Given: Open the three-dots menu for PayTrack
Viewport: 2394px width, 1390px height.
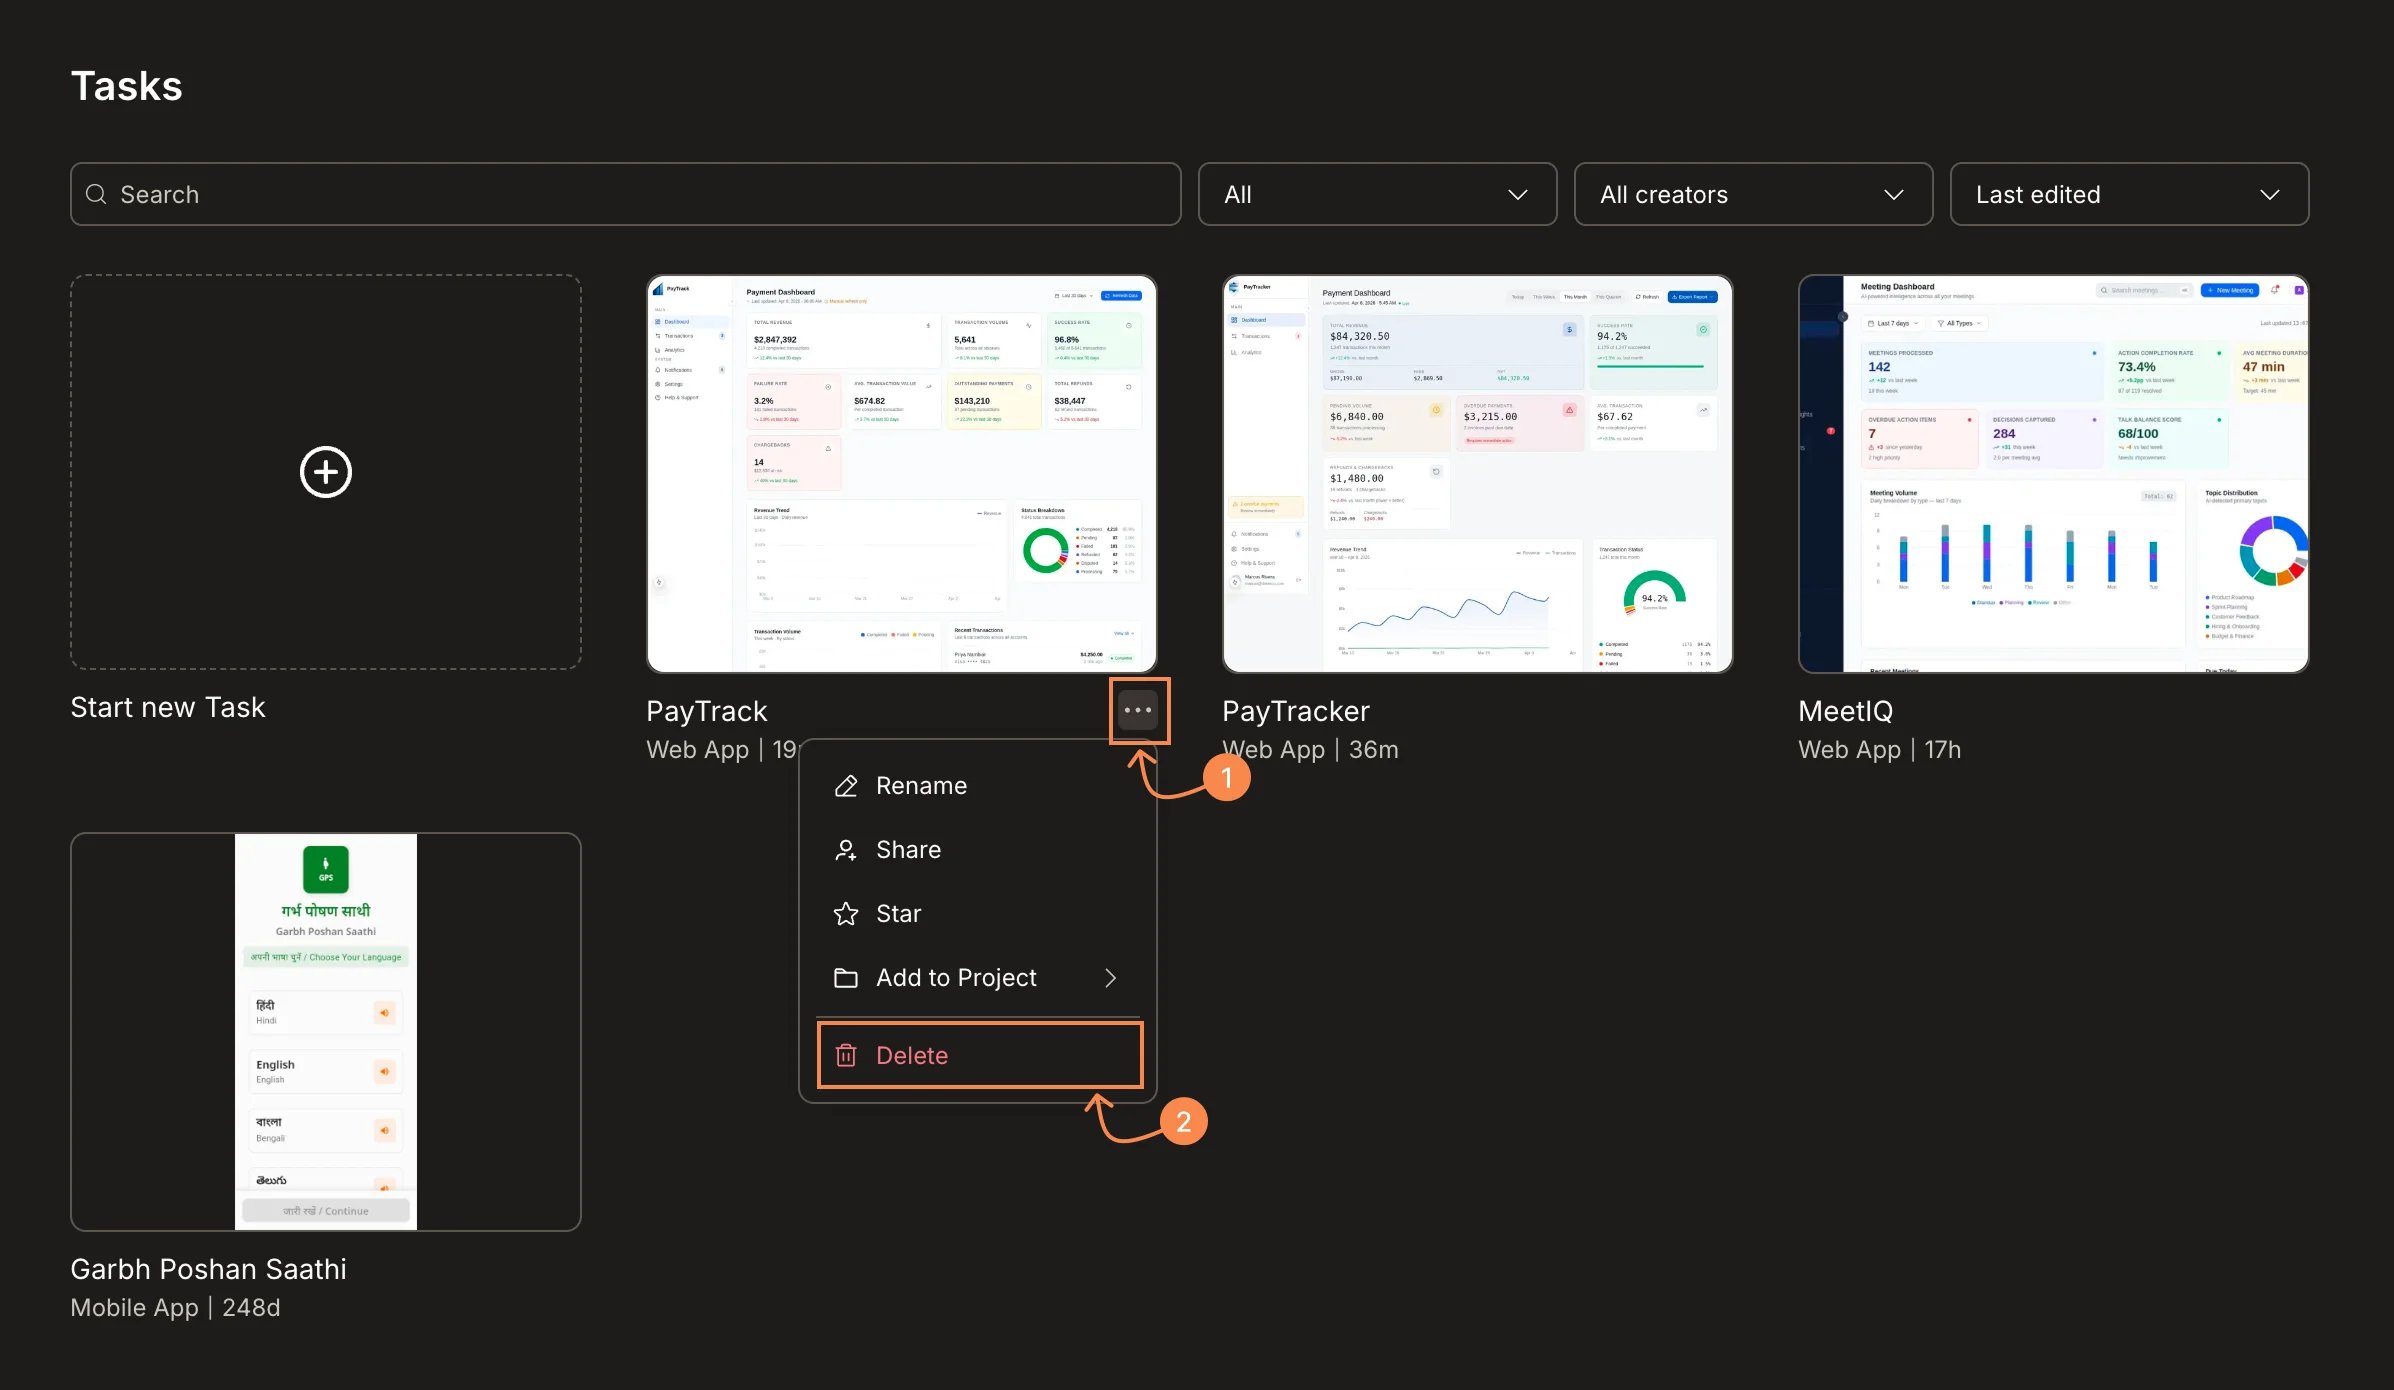Looking at the screenshot, I should click(x=1138, y=710).
